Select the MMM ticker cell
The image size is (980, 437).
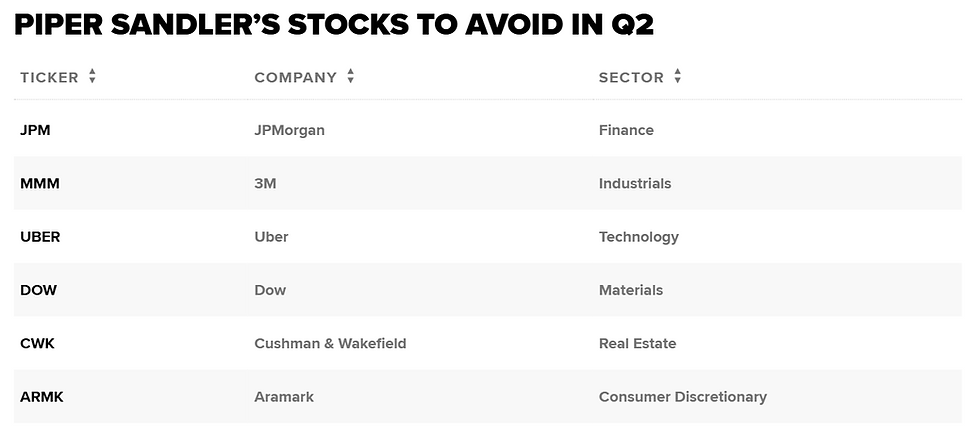coord(38,183)
